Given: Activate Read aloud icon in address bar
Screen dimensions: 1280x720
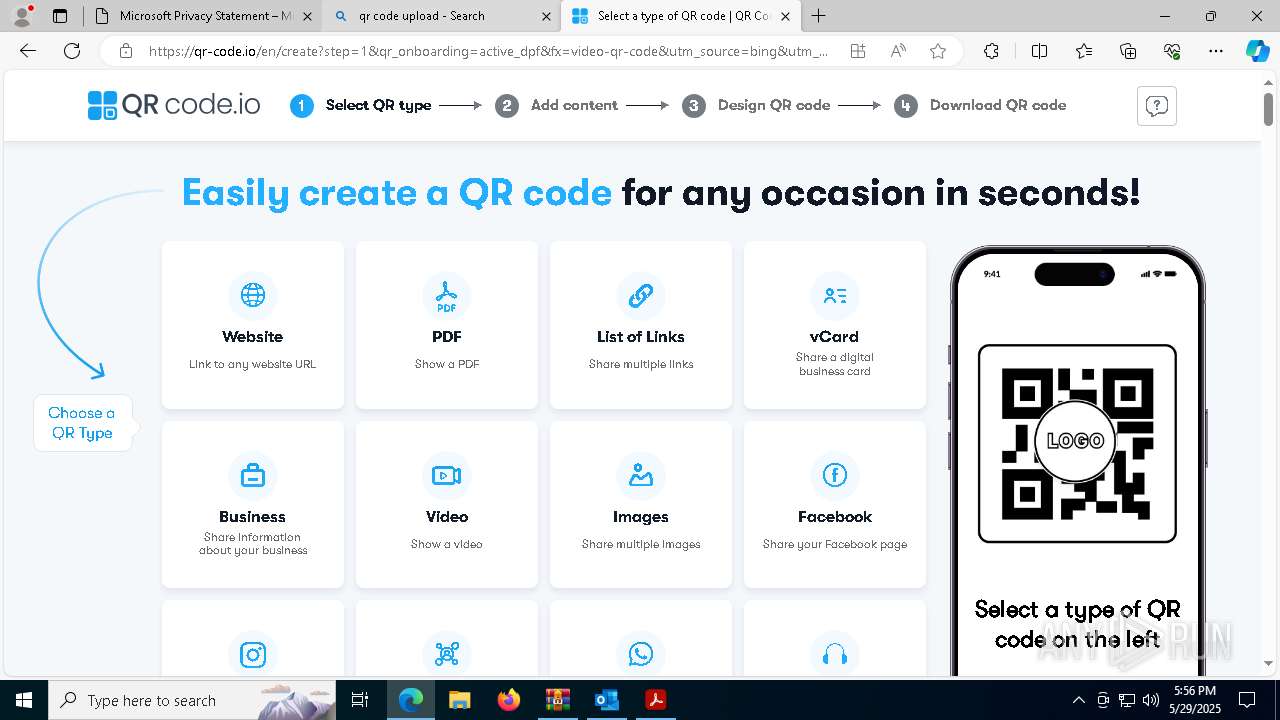Looking at the screenshot, I should [898, 51].
